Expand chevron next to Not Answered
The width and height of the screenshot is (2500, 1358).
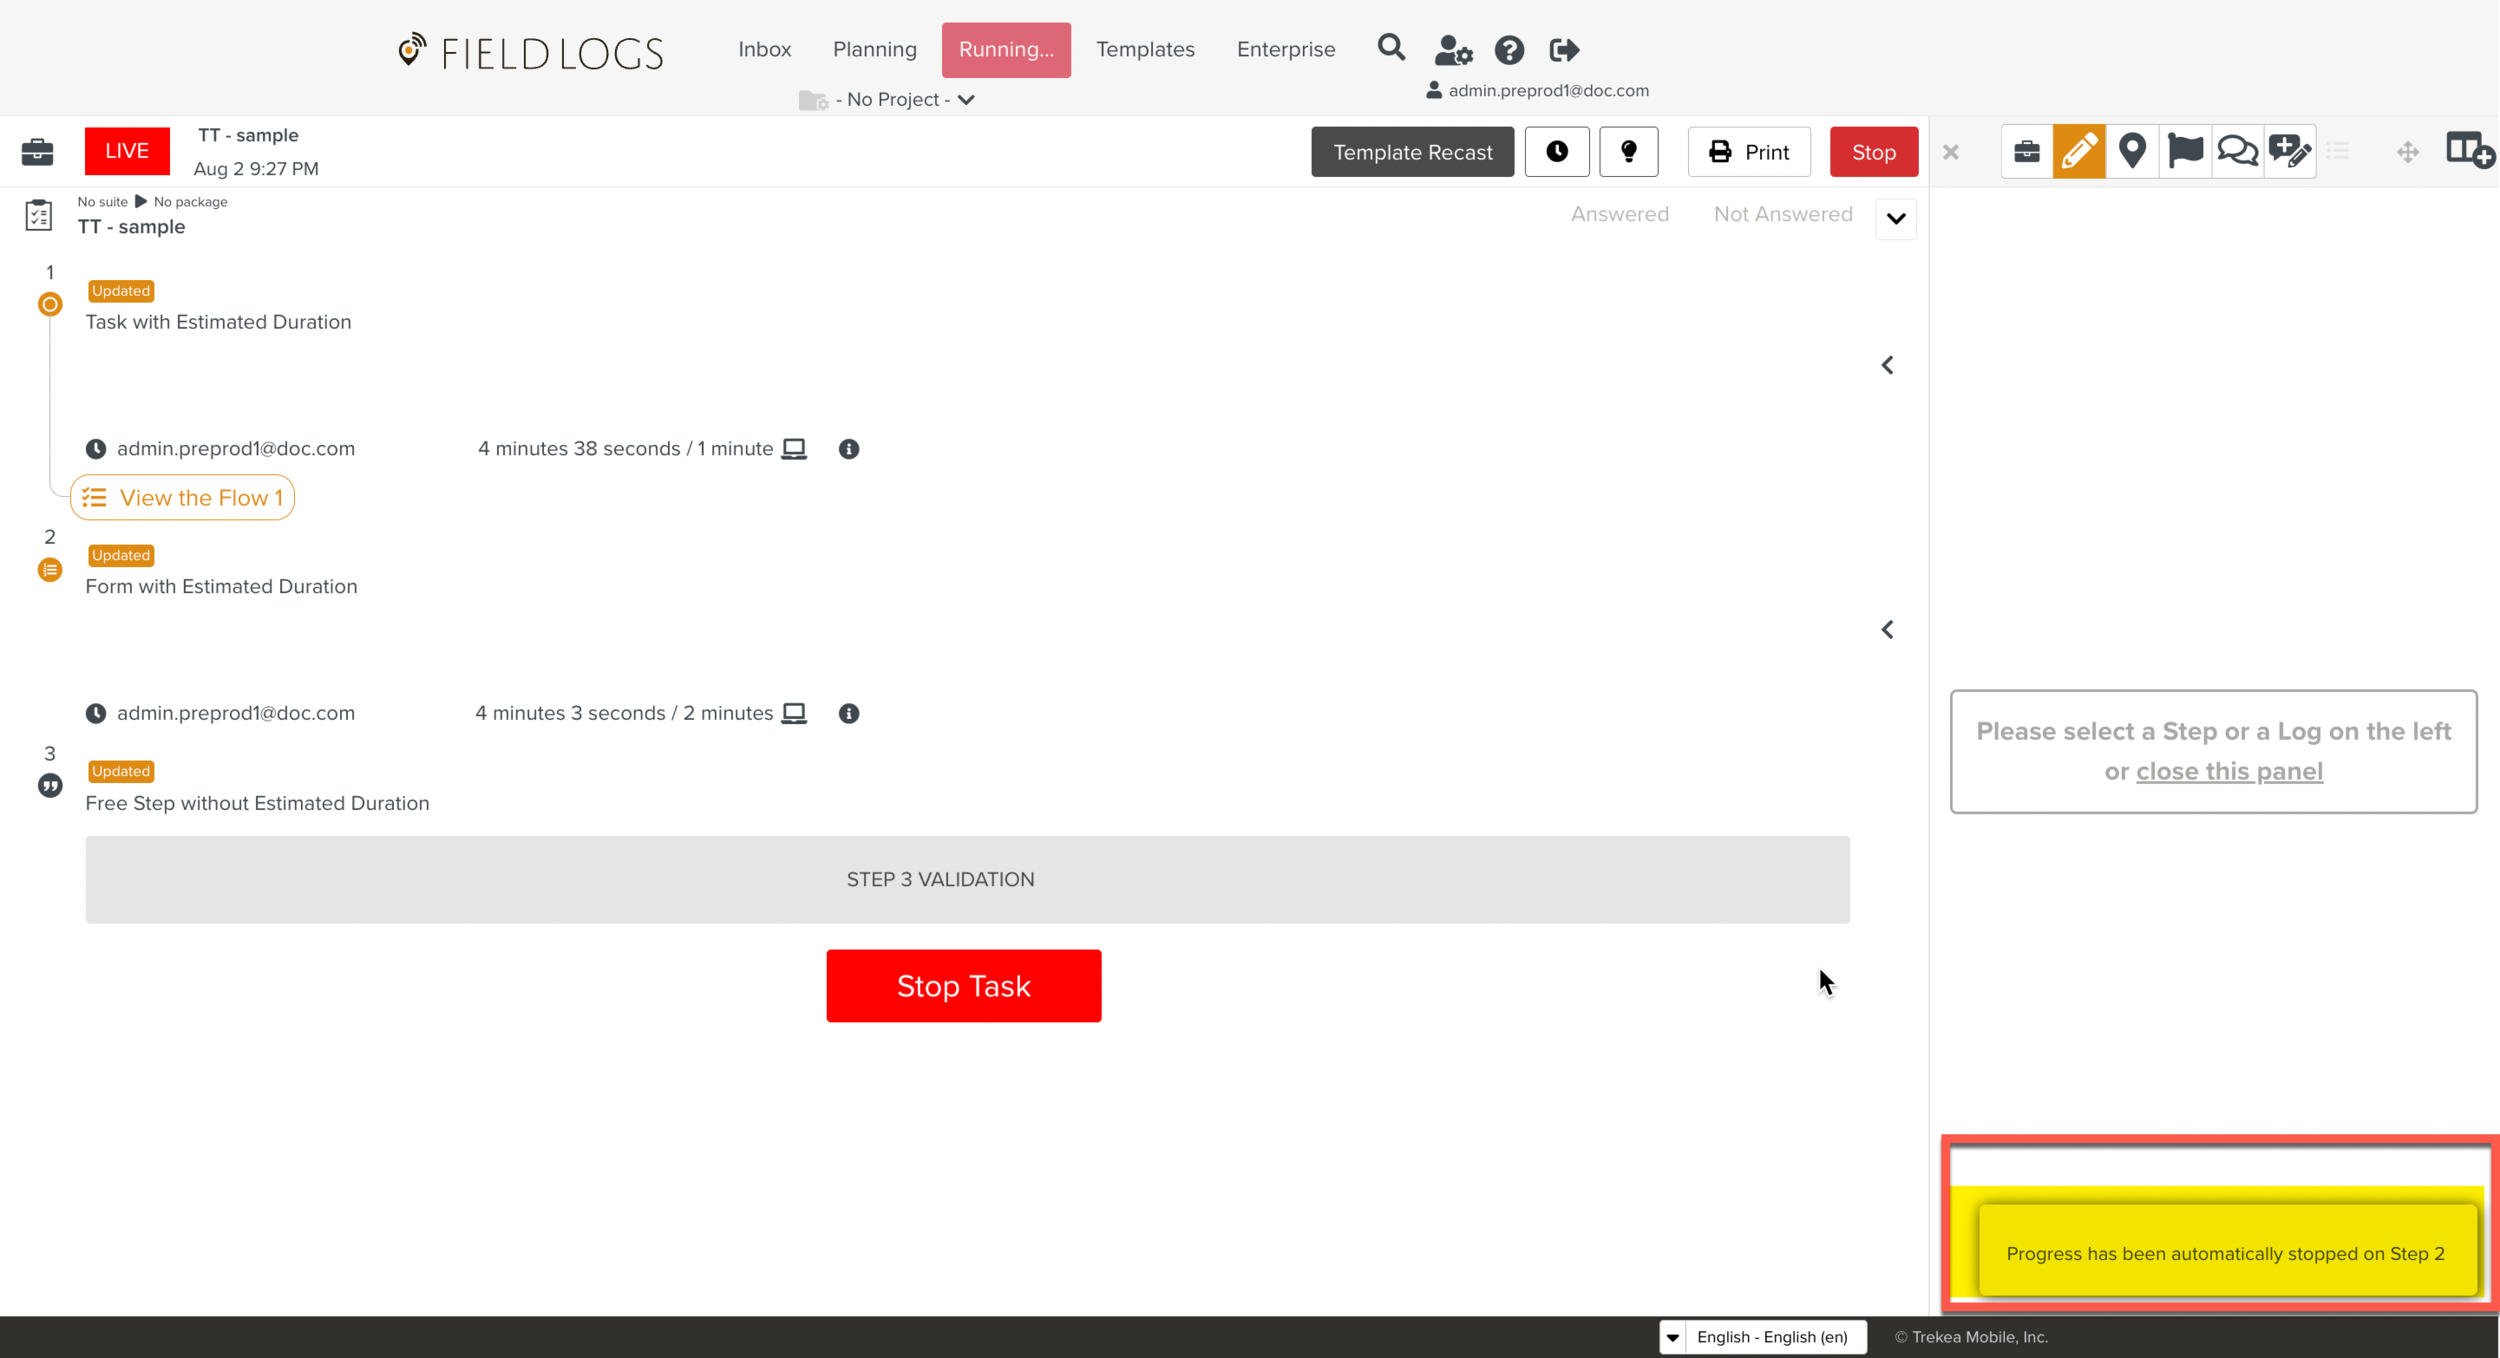pos(1896,218)
